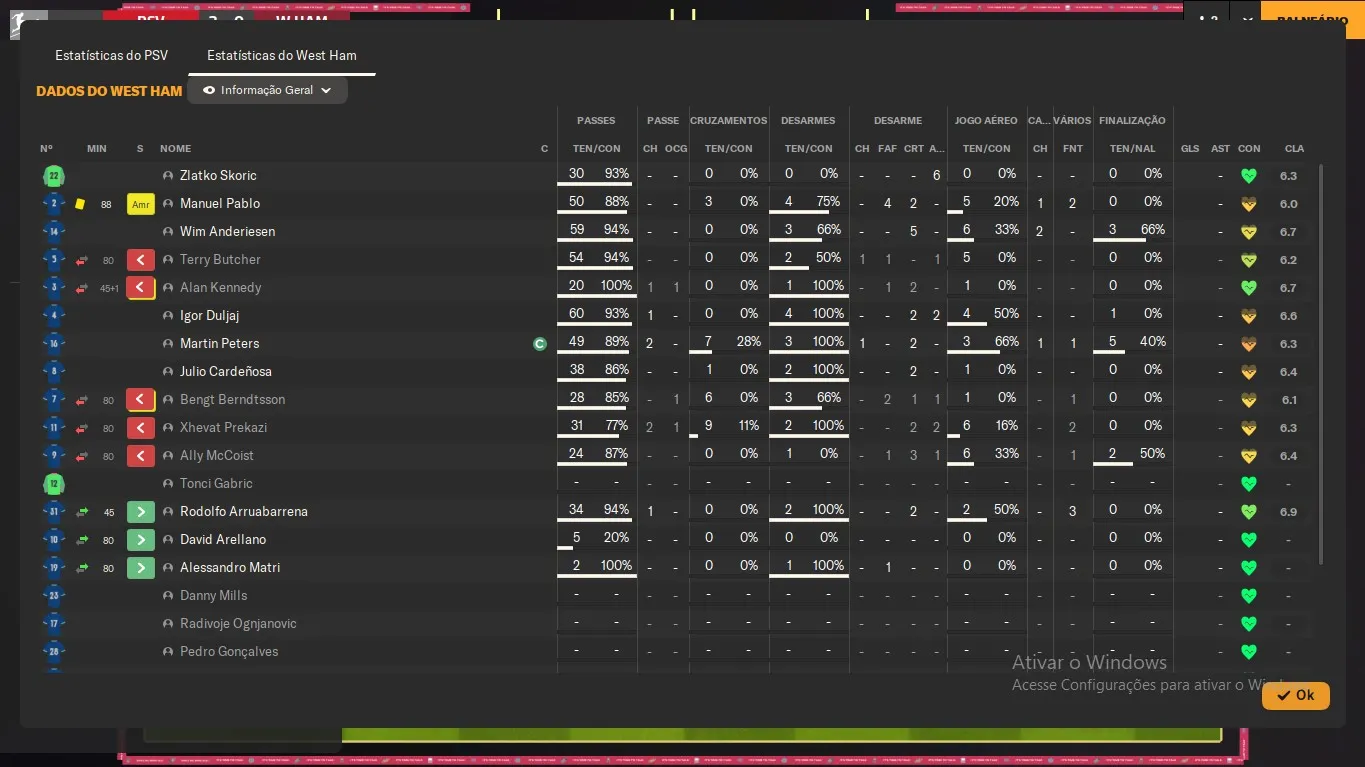Sort by the CON condition column header

click(x=1249, y=149)
